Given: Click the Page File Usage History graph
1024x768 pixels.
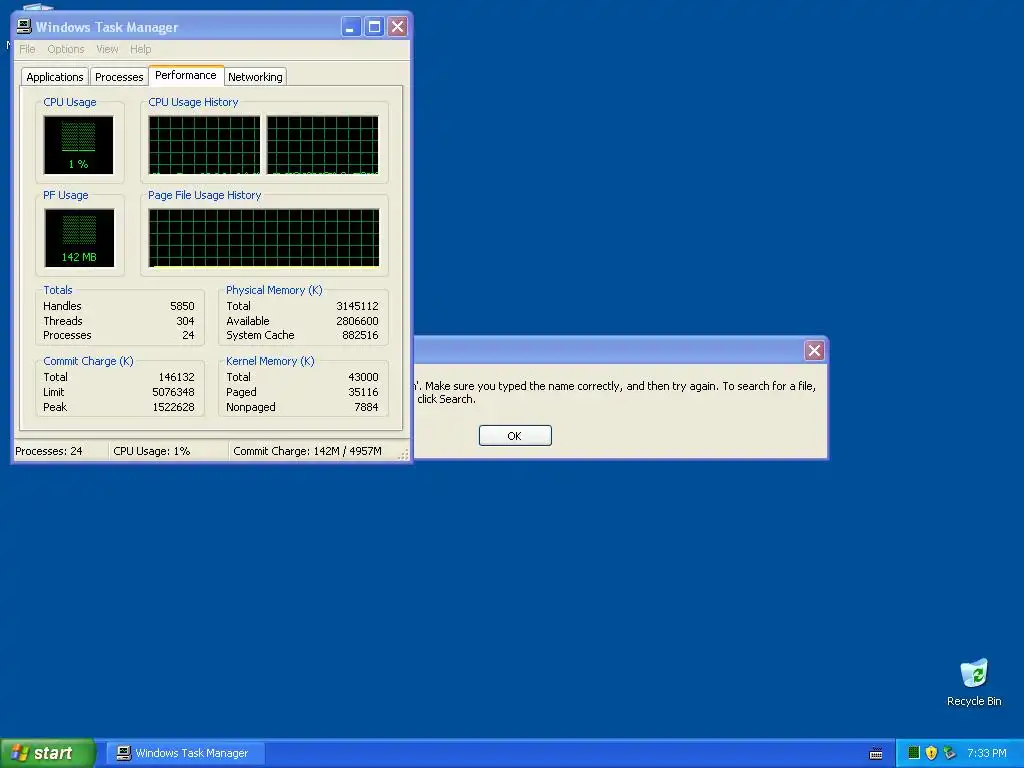Looking at the screenshot, I should pos(264,238).
